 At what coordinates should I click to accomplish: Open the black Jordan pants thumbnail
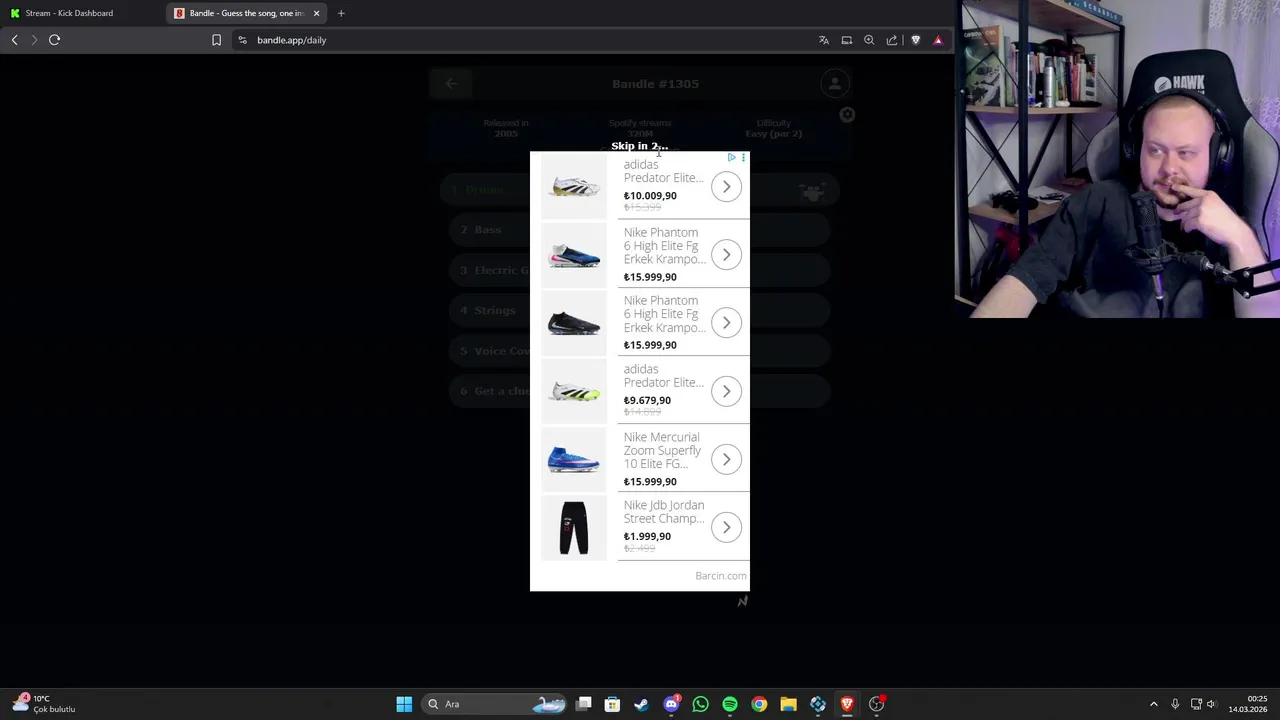[x=574, y=527]
